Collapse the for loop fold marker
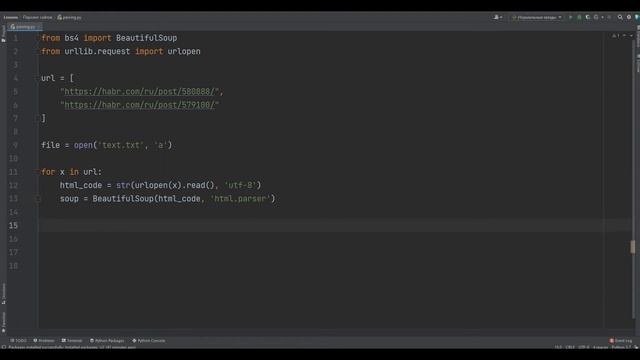 coord(38,172)
